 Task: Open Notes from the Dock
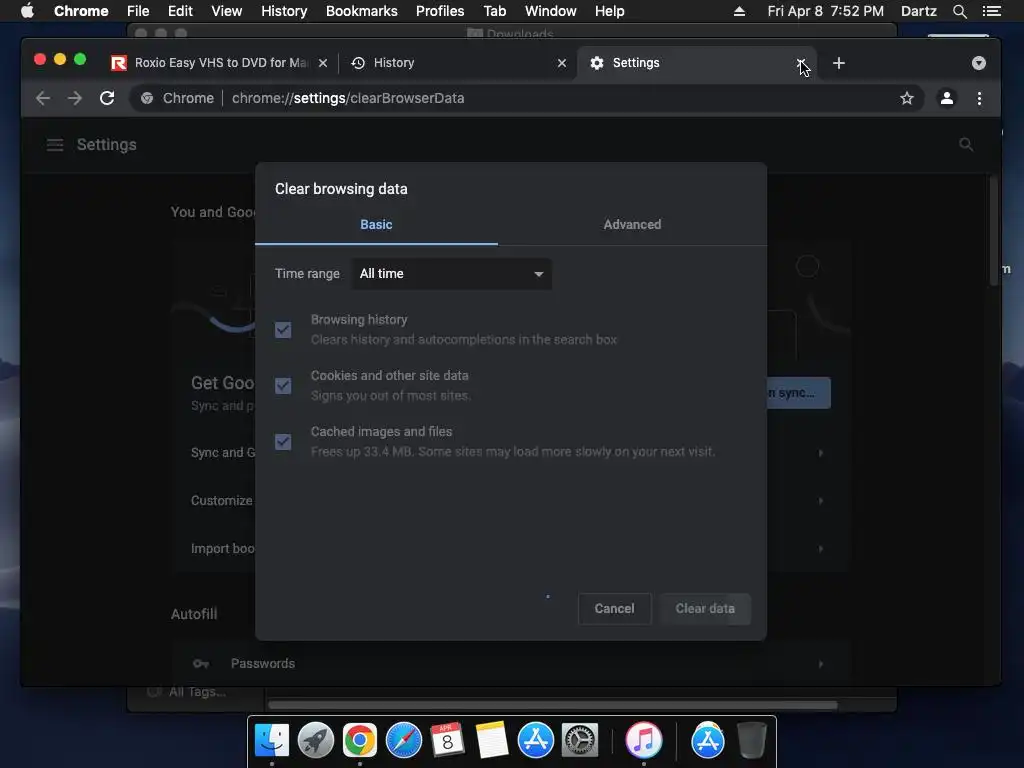pyautogui.click(x=492, y=740)
